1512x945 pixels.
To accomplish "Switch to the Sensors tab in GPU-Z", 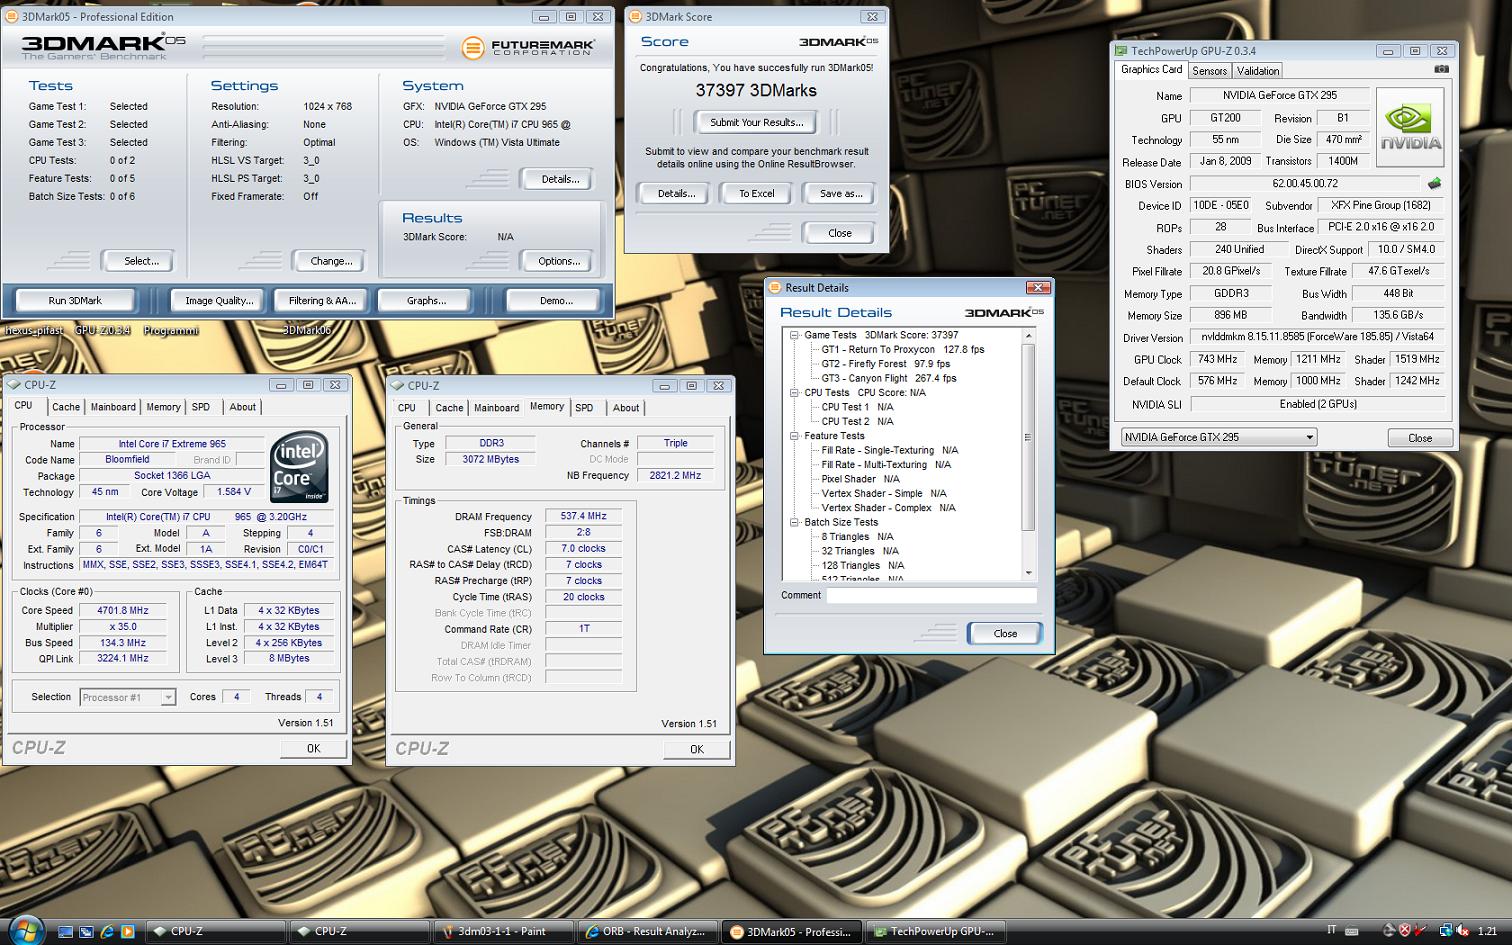I will 1209,71.
